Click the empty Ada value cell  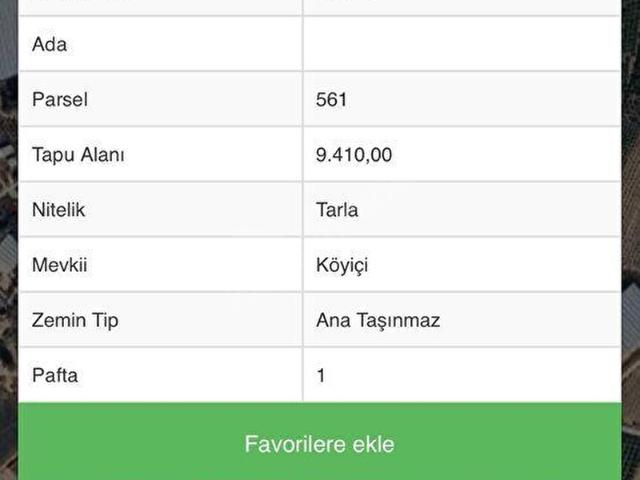click(461, 45)
